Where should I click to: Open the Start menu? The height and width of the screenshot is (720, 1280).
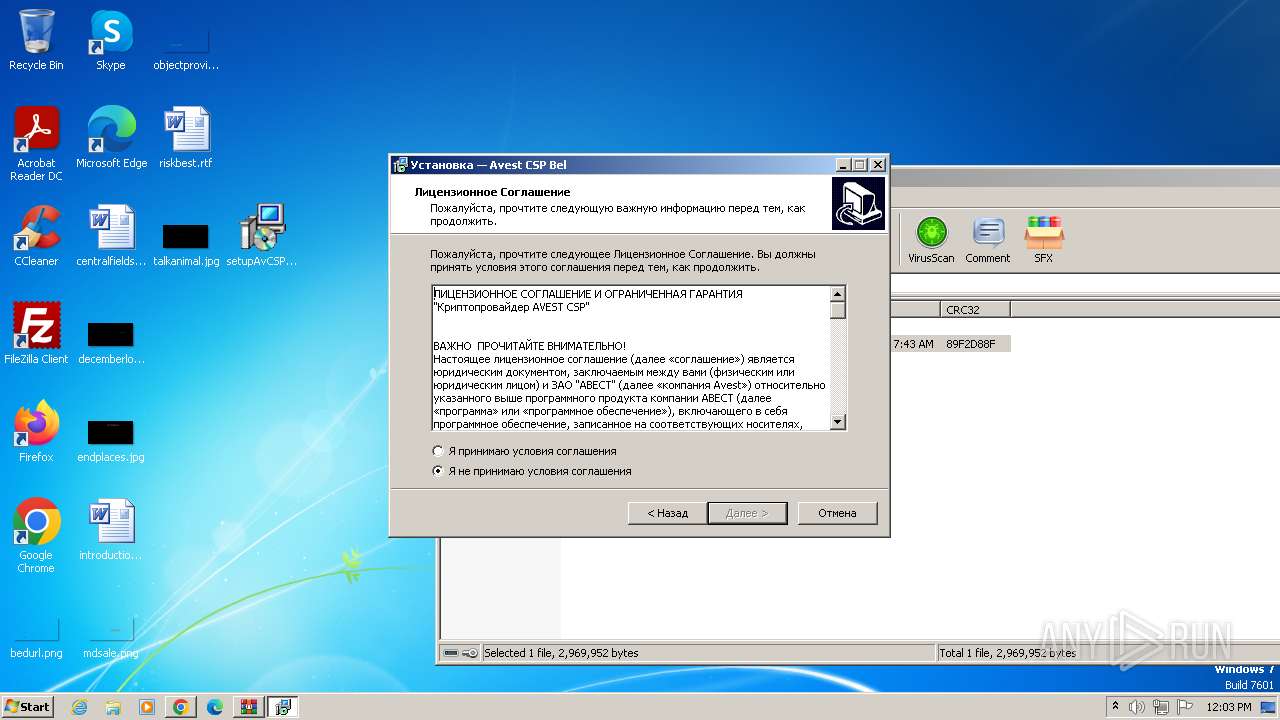click(x=28, y=706)
